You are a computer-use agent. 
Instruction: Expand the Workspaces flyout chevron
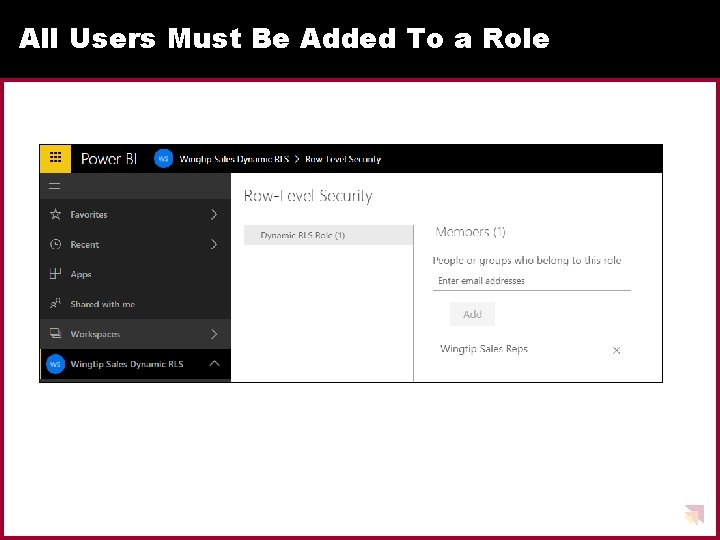[x=214, y=334]
